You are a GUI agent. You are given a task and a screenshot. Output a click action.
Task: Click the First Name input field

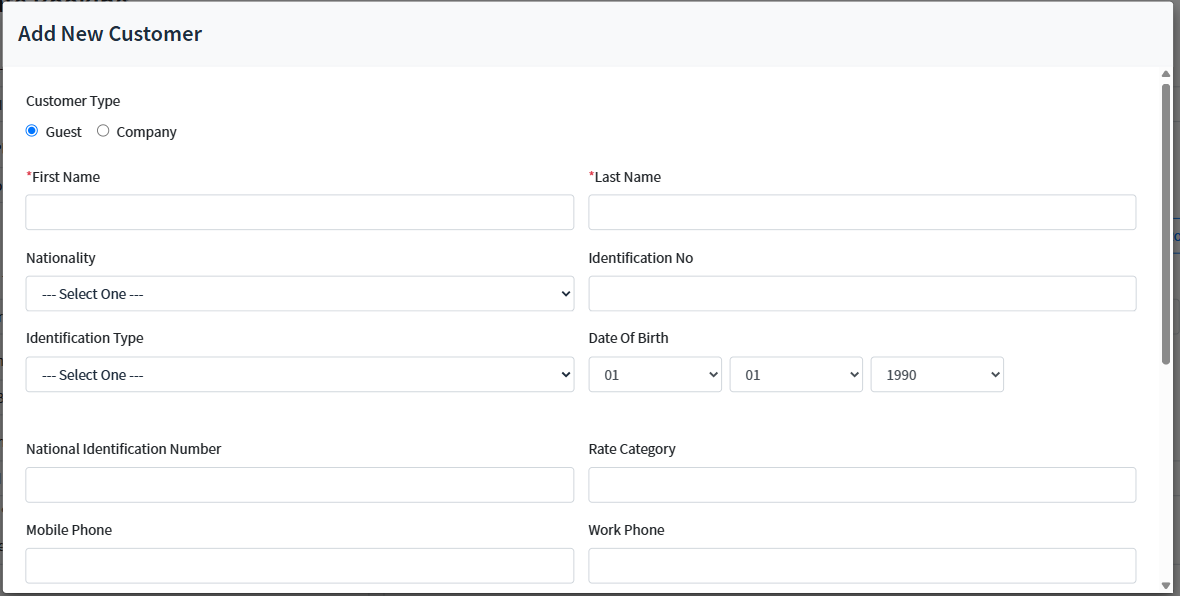tap(300, 212)
